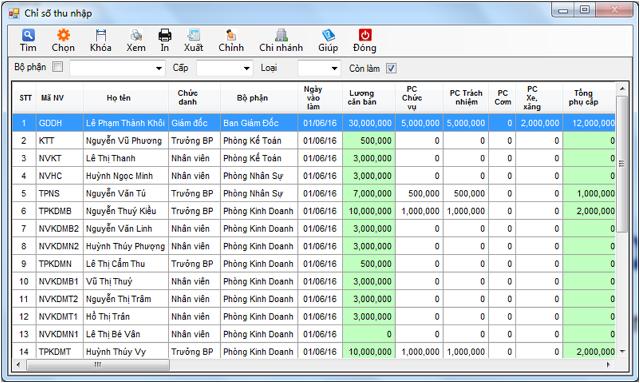Open the Chọn gear tool
640x383 pixels.
(x=63, y=35)
